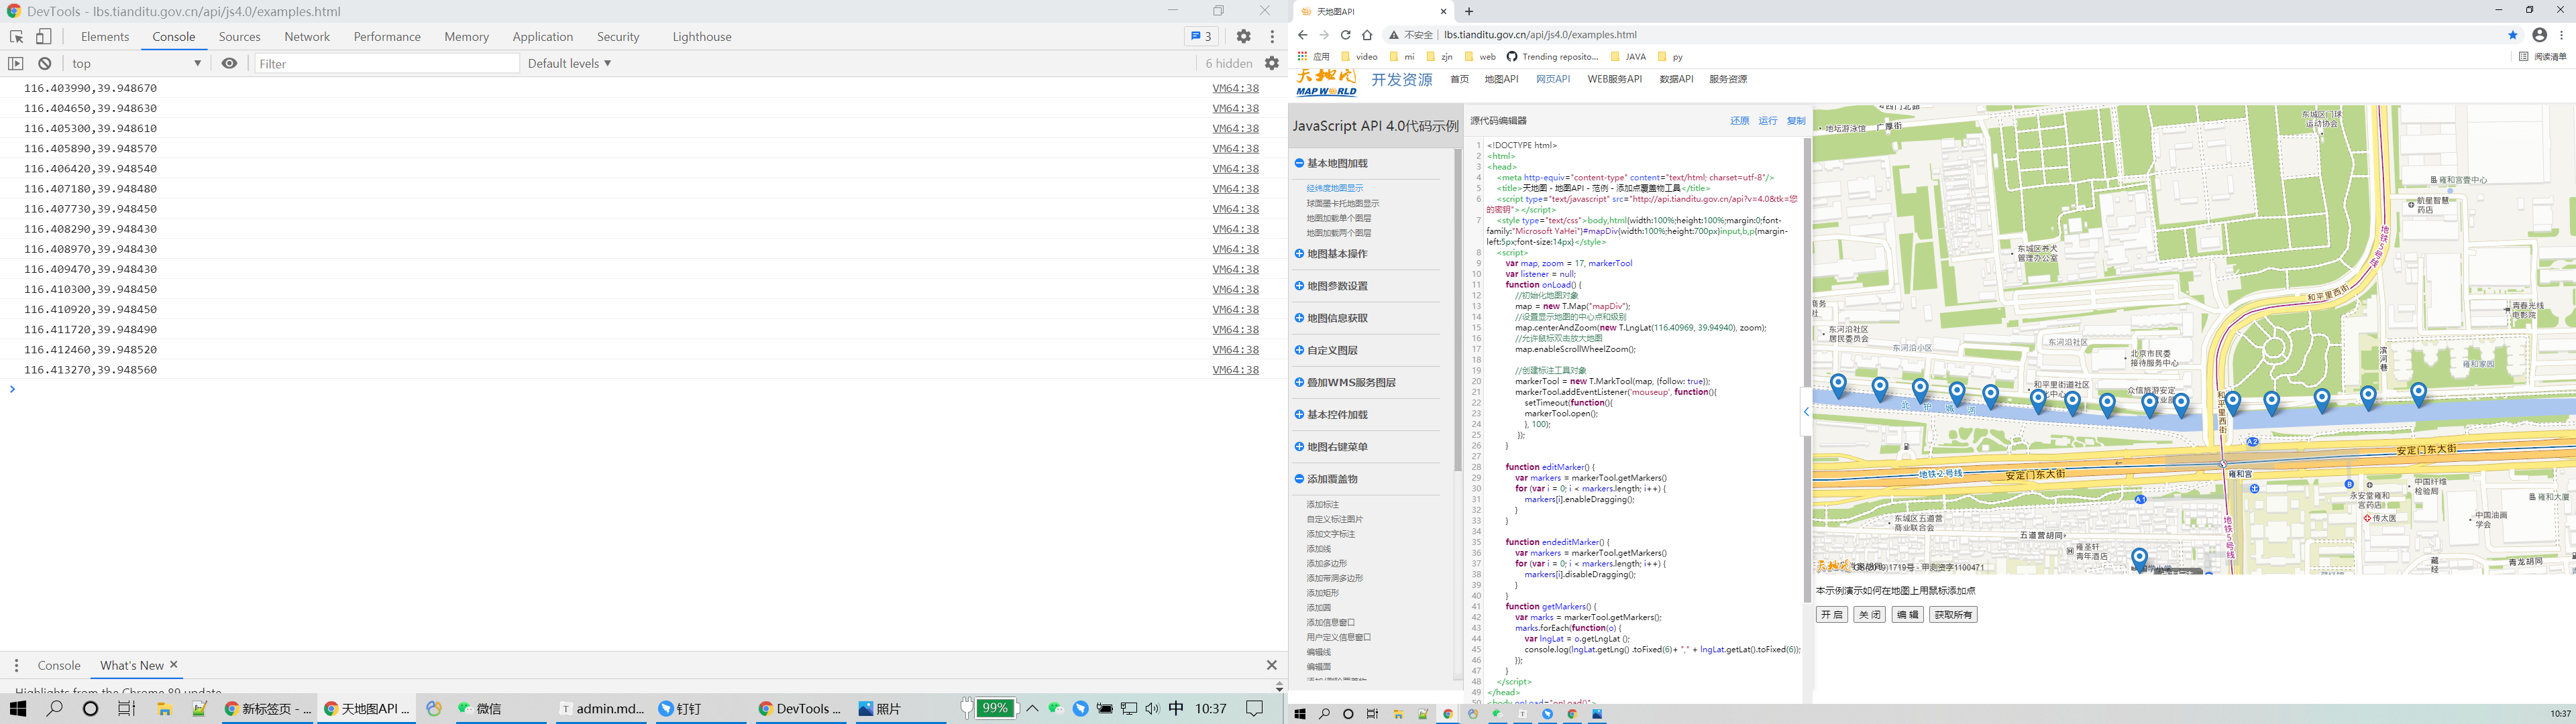Viewport: 2576px width, 724px height.
Task: Click the WEB服务API navigation item
Action: tap(1614, 79)
